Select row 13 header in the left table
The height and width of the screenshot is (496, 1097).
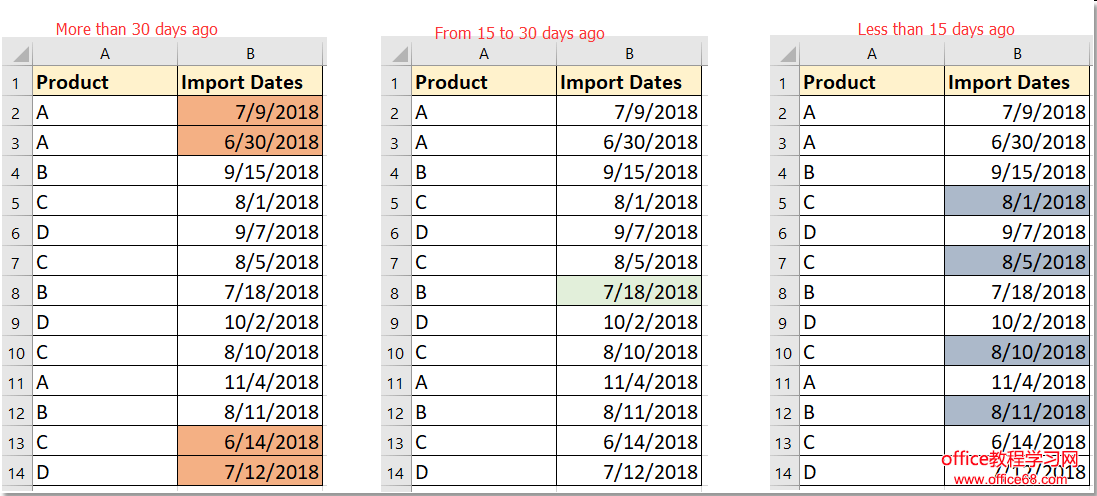click(17, 442)
